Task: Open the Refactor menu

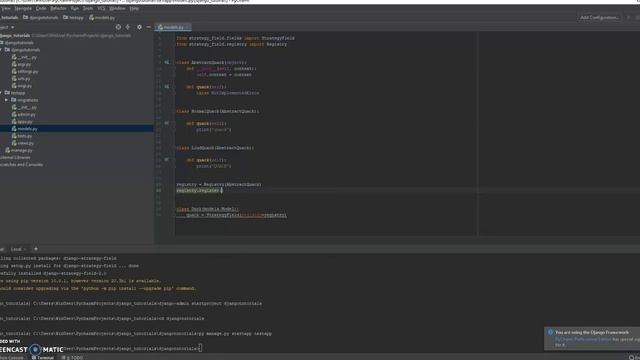Action: (58, 8)
